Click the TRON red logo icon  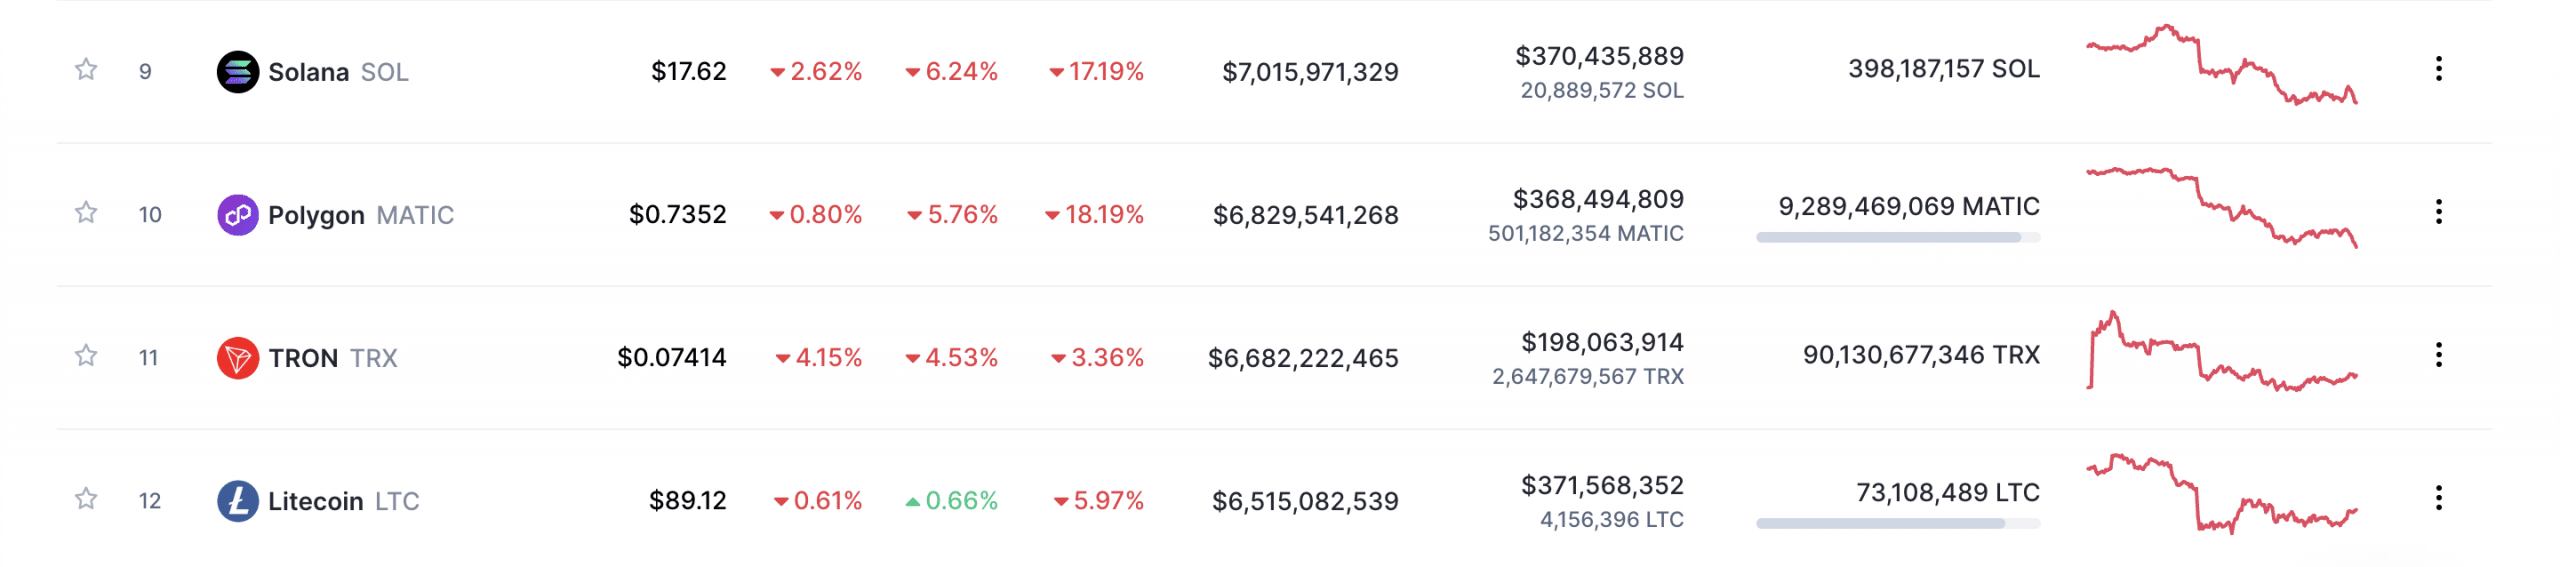pos(238,358)
